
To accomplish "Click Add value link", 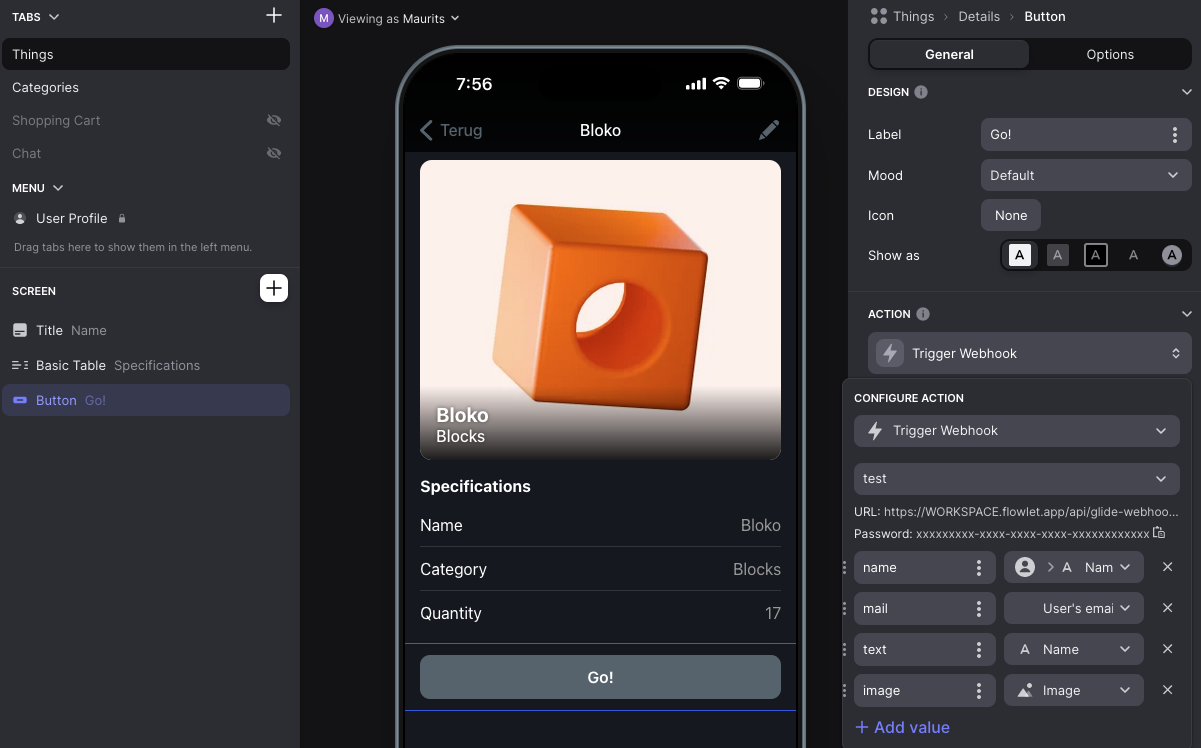I will pos(902,727).
